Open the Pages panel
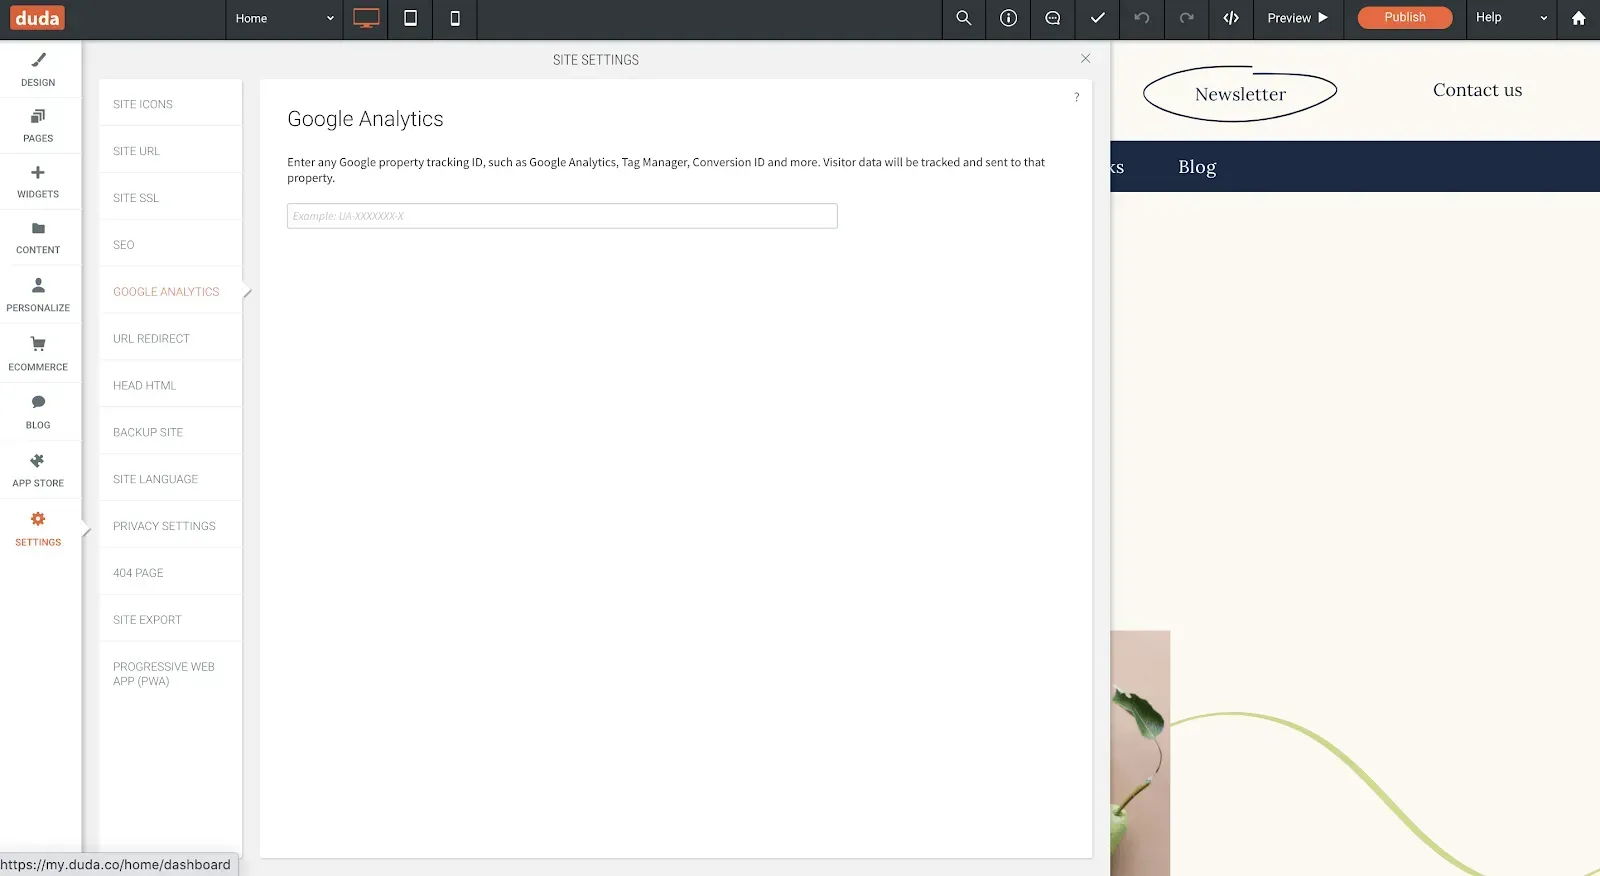Screen dimensions: 1600x876 38,126
